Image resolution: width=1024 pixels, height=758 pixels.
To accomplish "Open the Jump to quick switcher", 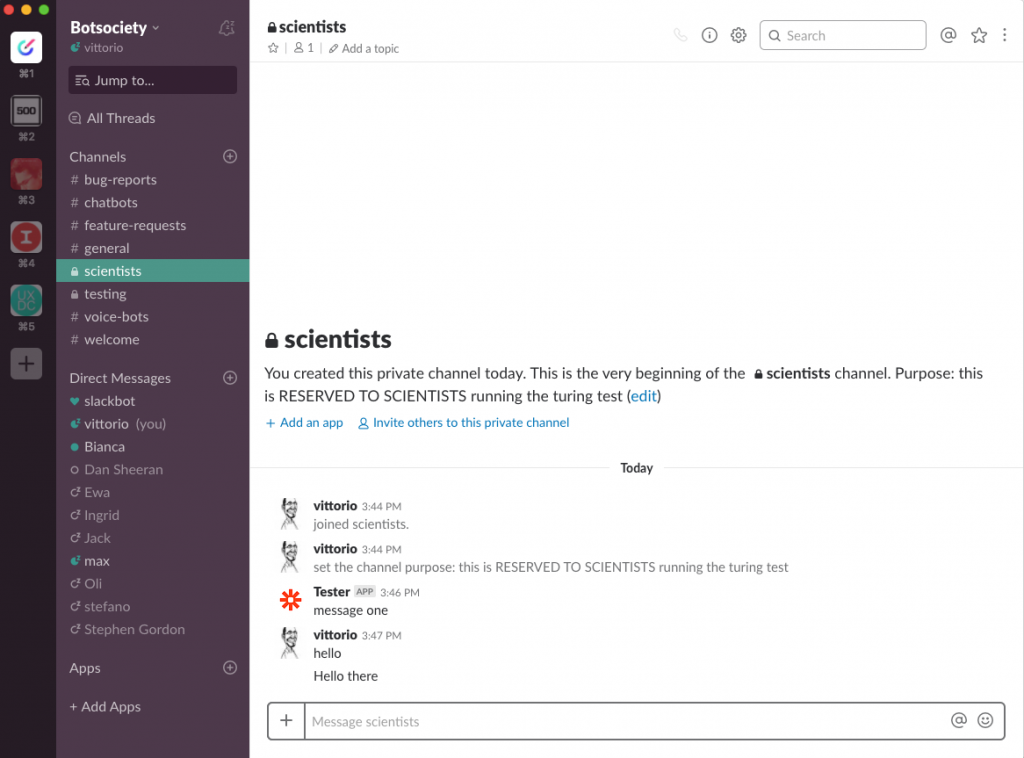I will click(153, 80).
